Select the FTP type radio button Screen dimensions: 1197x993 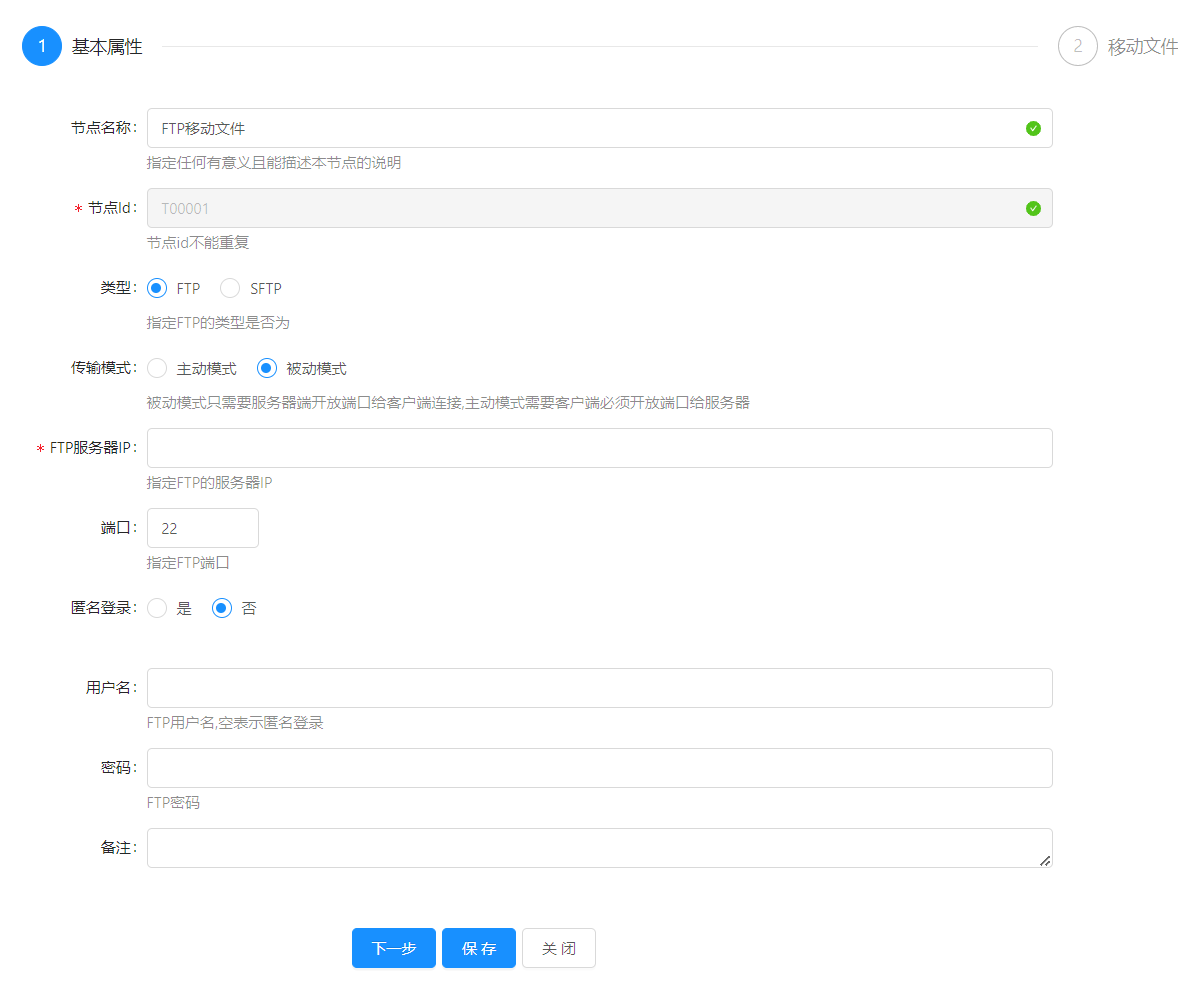coord(157,288)
